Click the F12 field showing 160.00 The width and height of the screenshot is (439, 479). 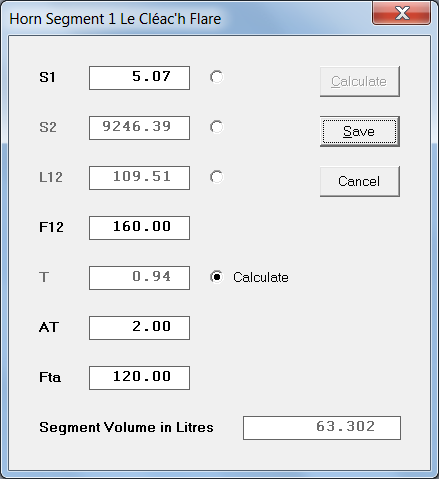click(139, 228)
